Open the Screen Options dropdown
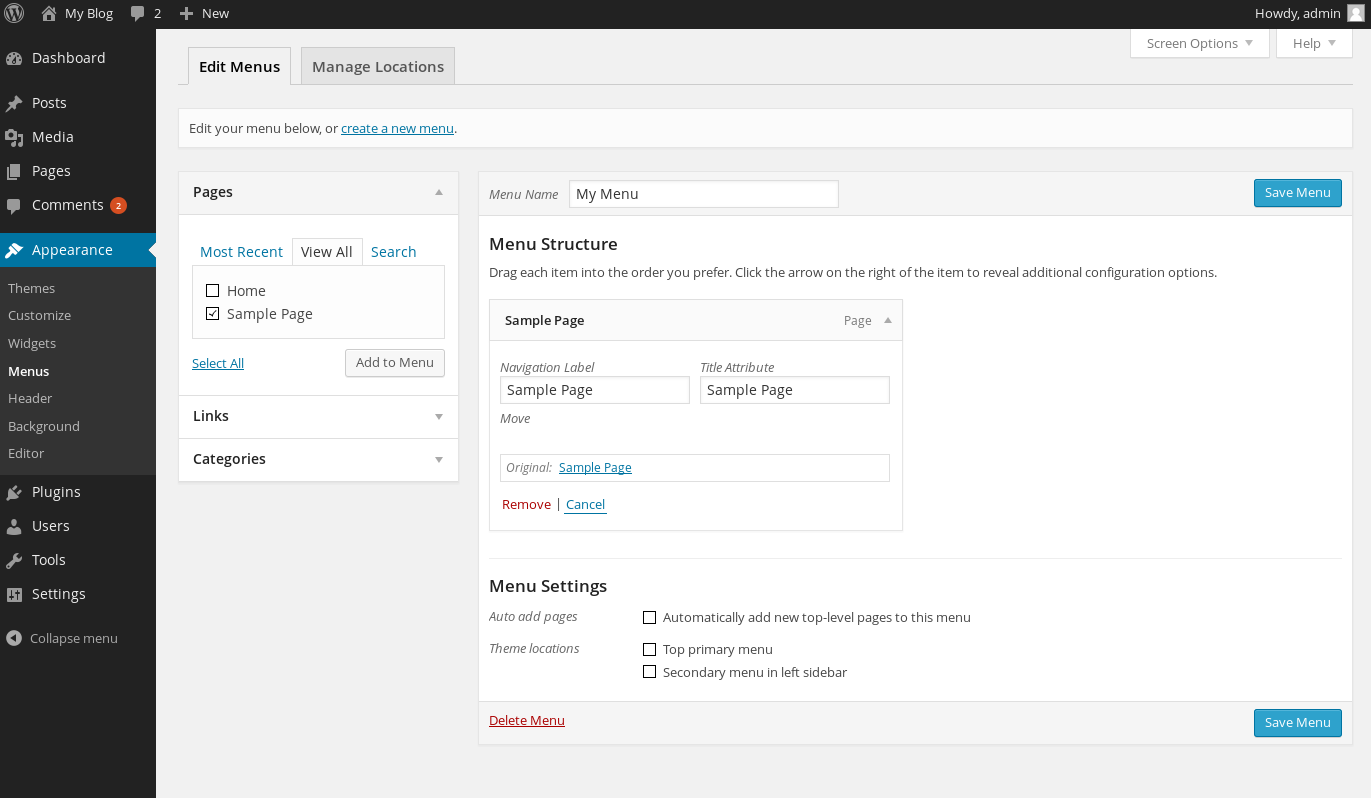This screenshot has height=798, width=1371. 1199,43
